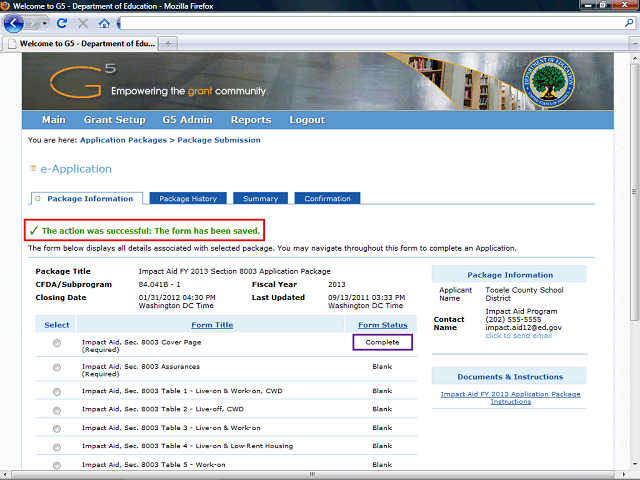
Task: Click the 'form has been saved' success message
Action: [x=144, y=231]
